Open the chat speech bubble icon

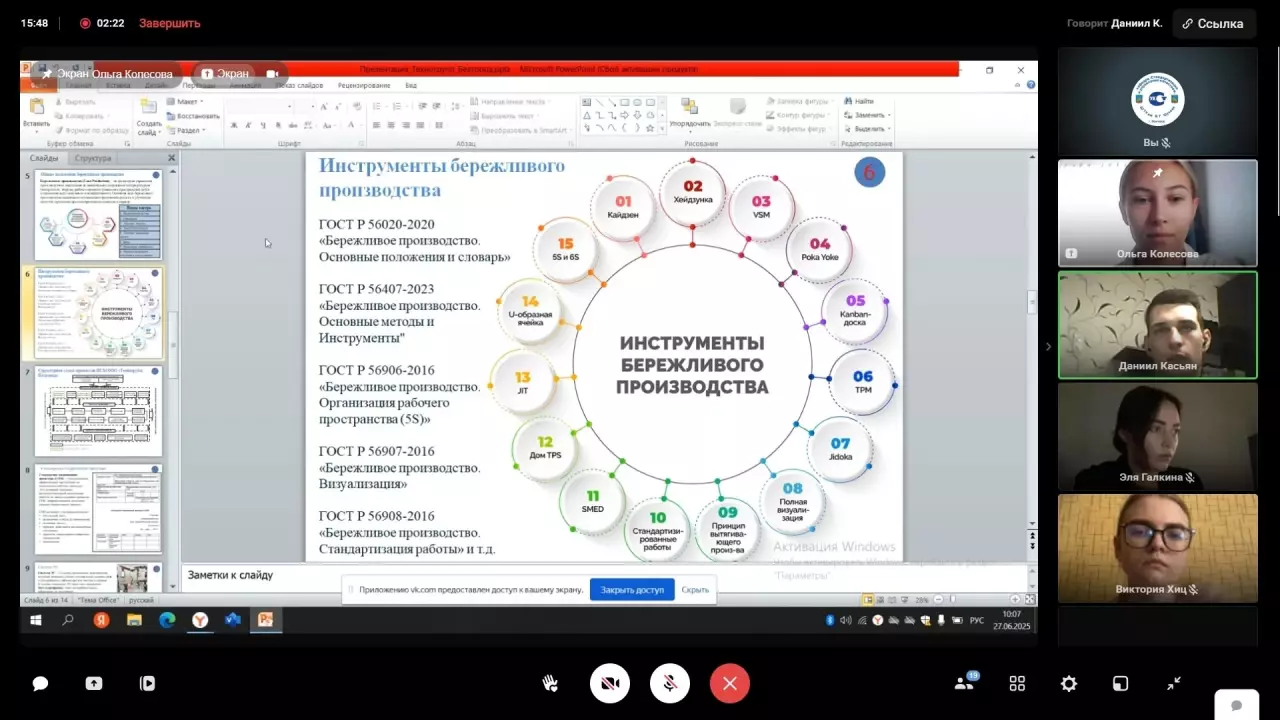(x=40, y=684)
